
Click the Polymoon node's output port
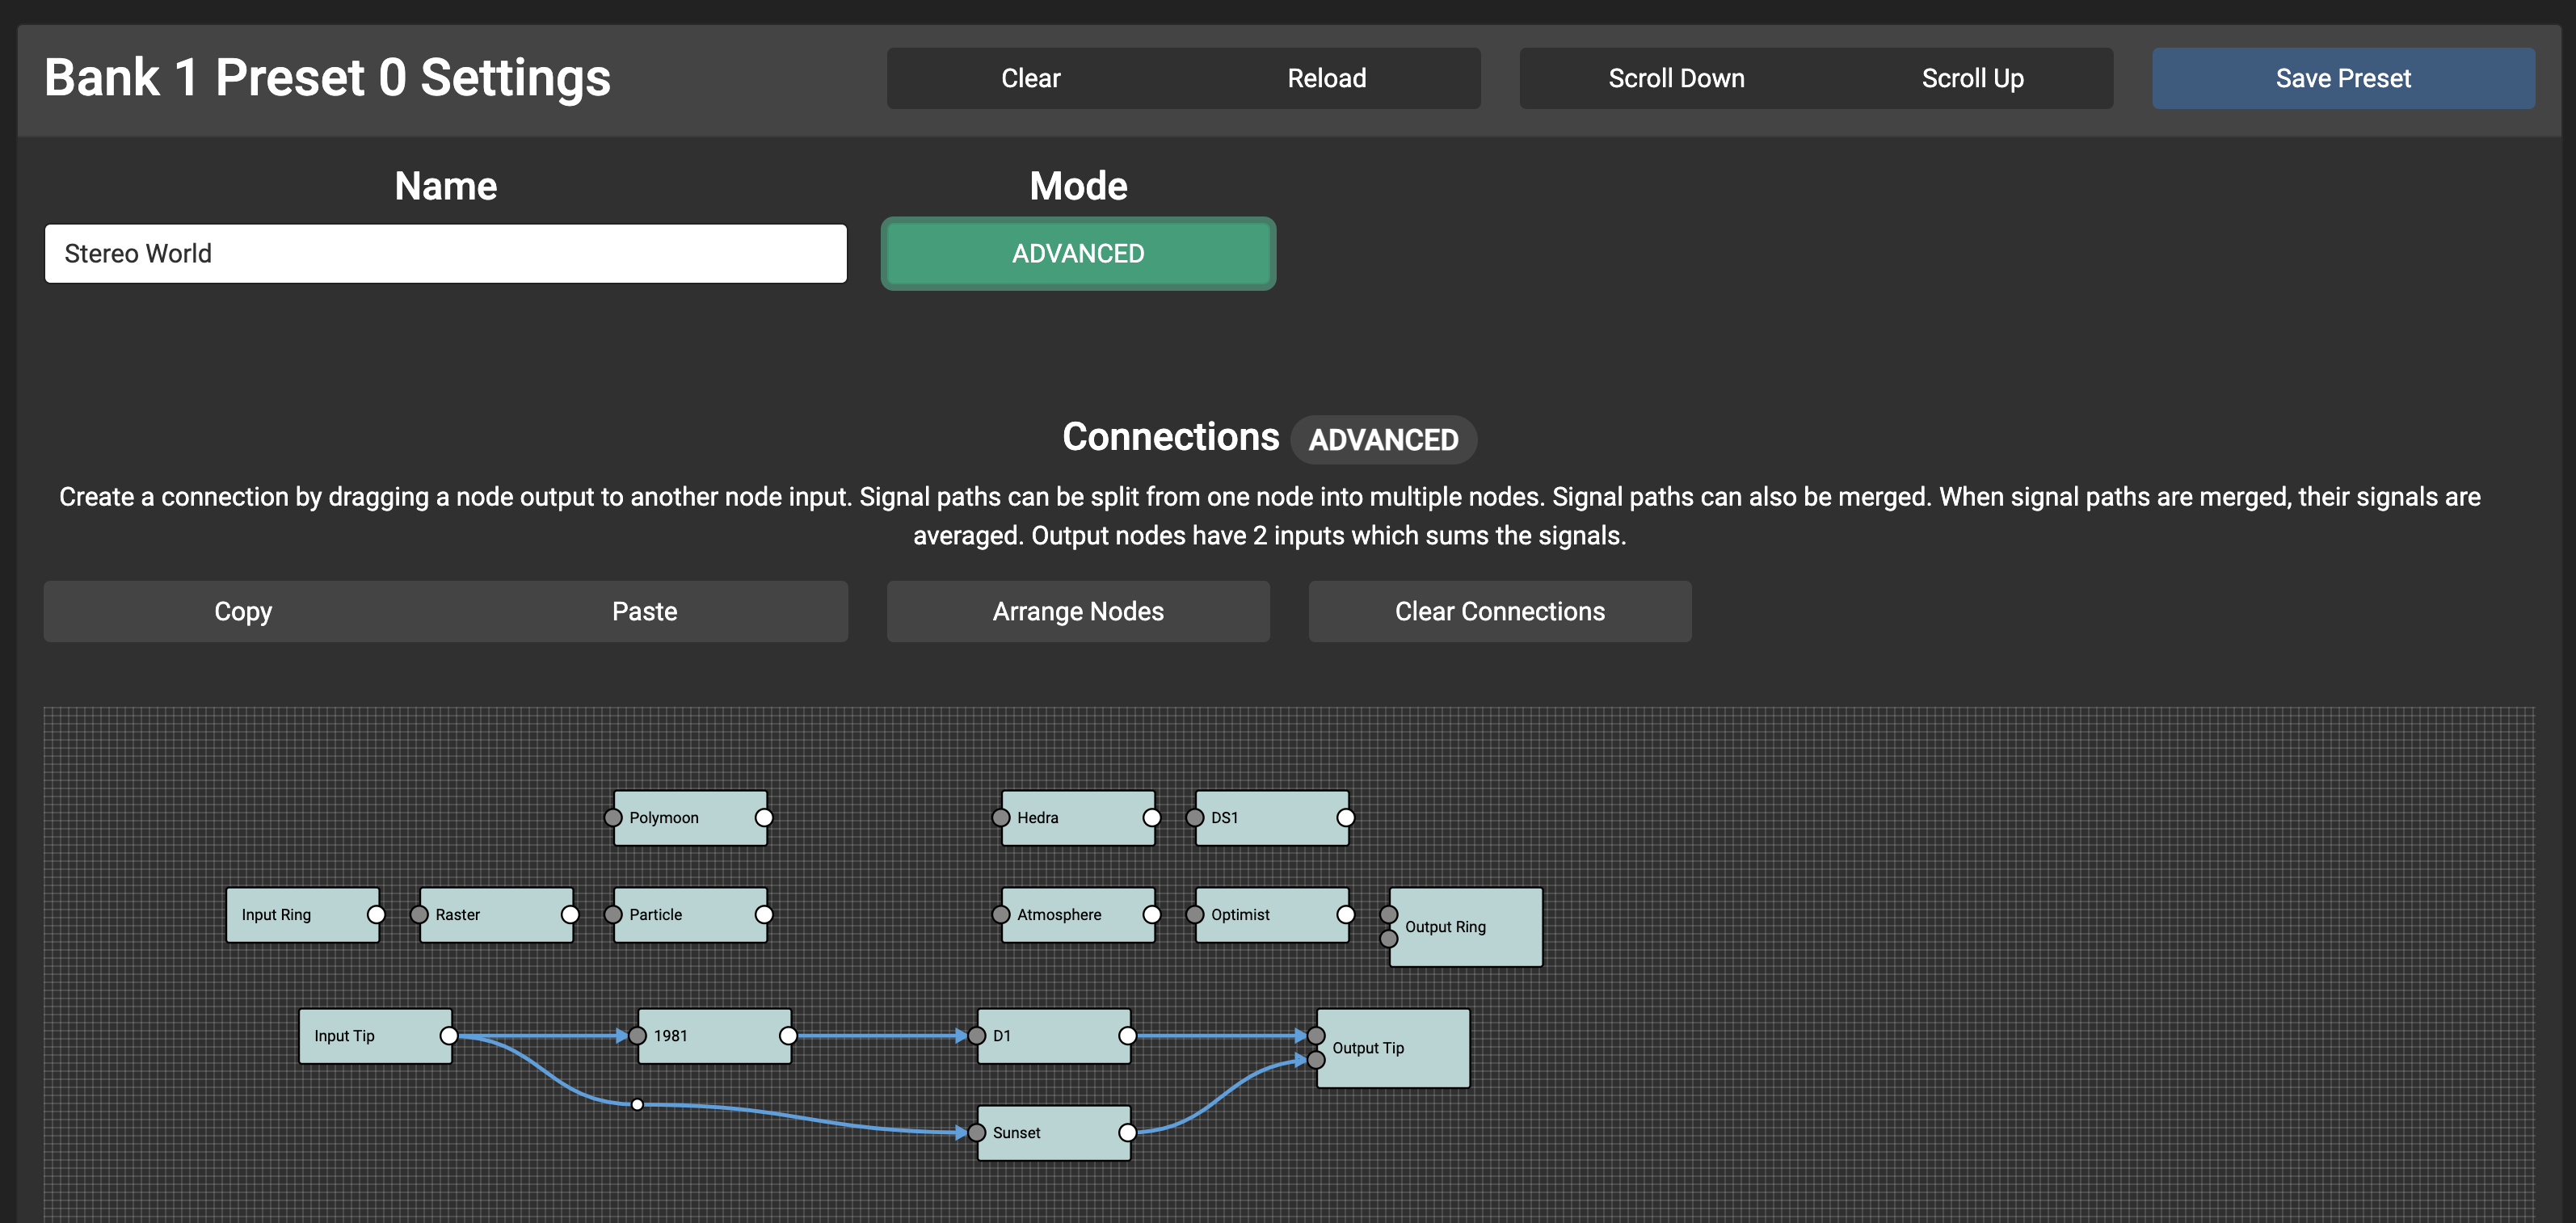[x=764, y=818]
